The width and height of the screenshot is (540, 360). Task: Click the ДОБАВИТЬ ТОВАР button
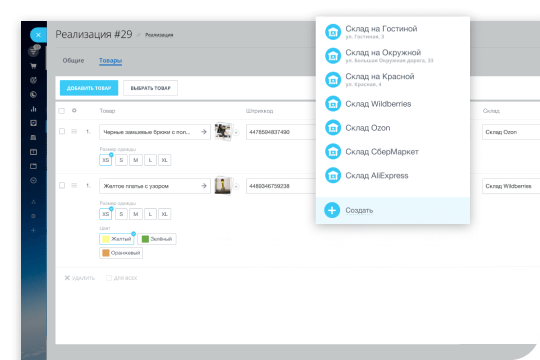click(x=89, y=88)
